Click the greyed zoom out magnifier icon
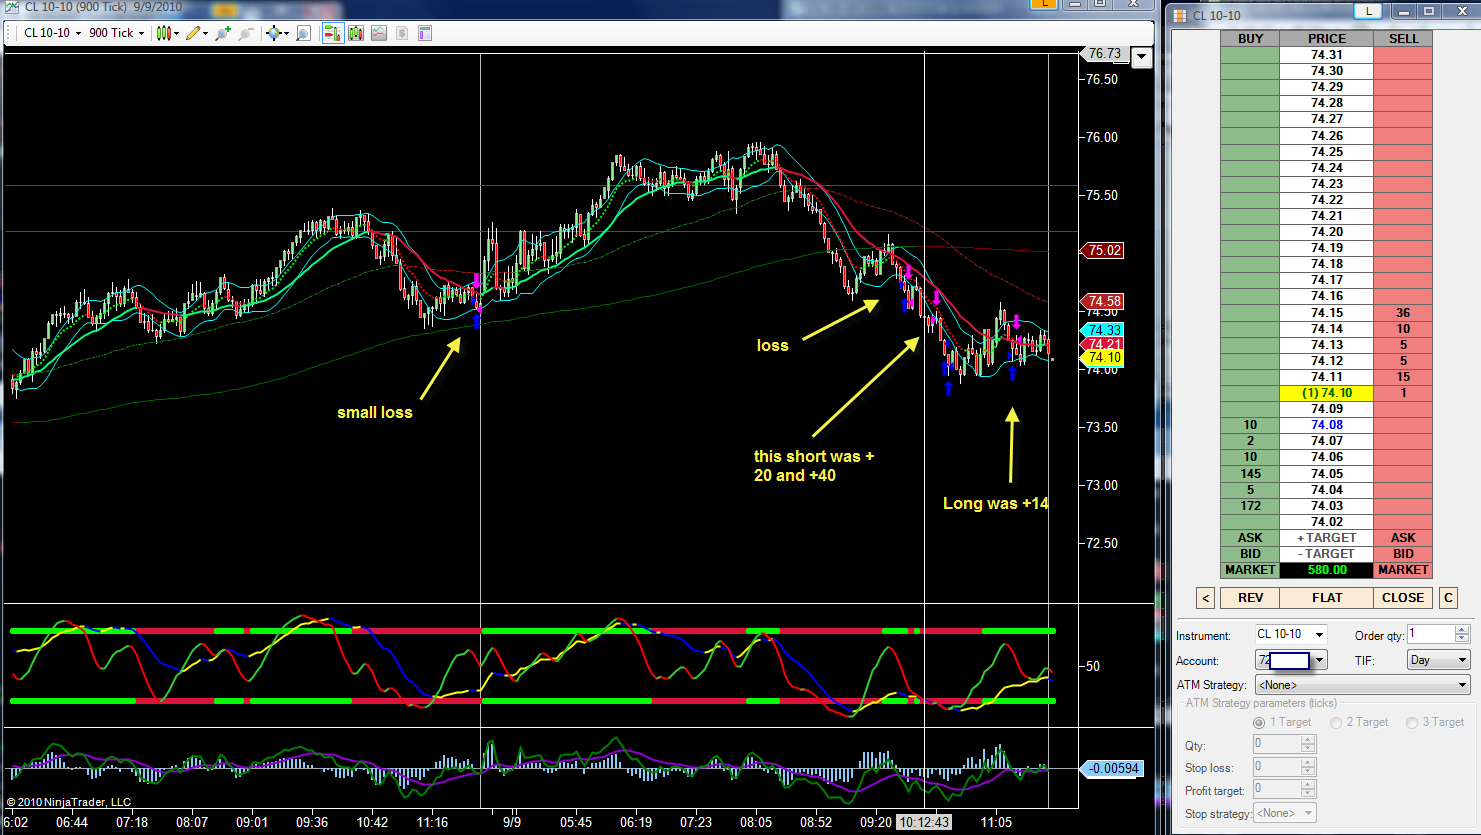Screen dimensions: 1481x835 tap(245, 33)
